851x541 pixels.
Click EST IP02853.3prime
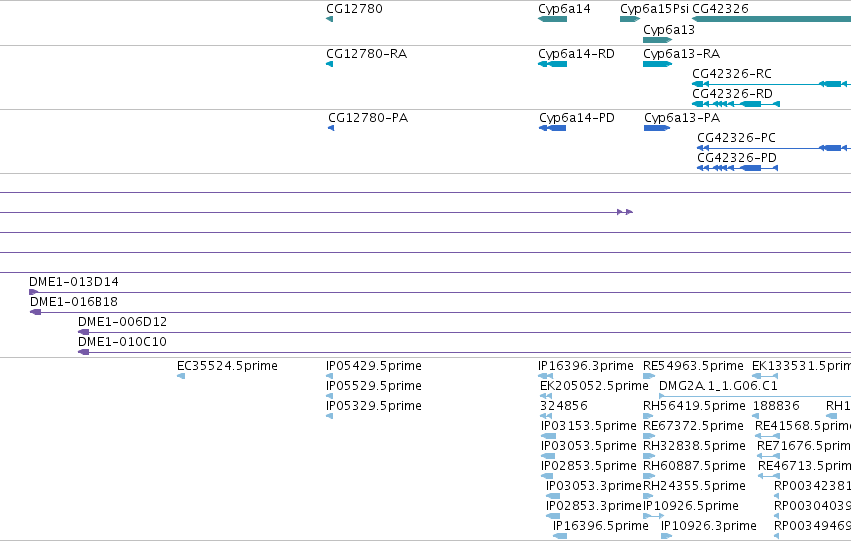tap(593, 506)
